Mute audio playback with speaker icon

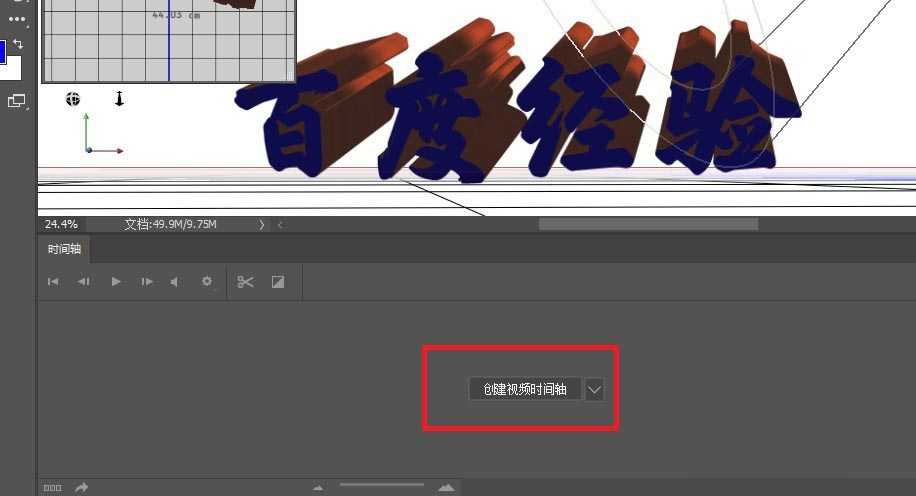pos(175,282)
